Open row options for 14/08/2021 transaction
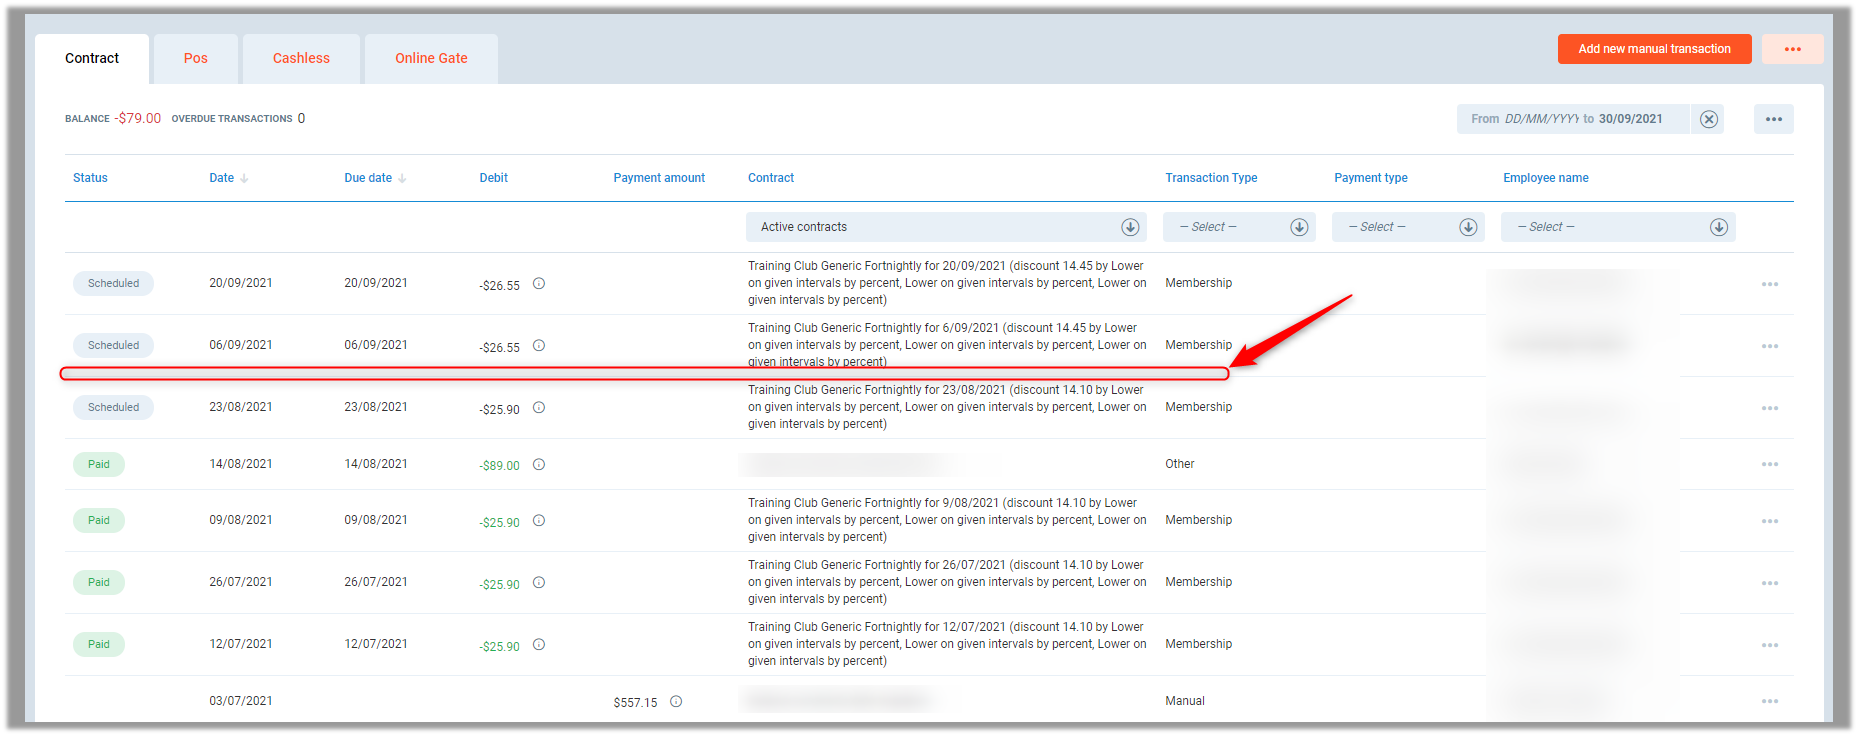The image size is (1858, 736). pos(1769,465)
